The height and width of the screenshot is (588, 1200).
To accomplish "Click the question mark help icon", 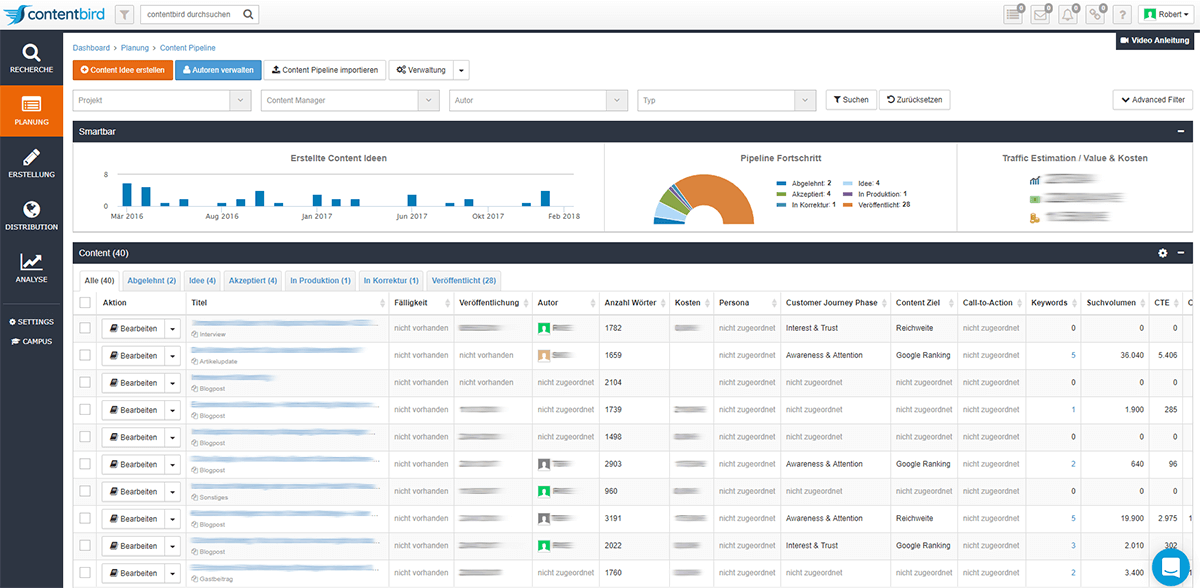I will point(1123,15).
